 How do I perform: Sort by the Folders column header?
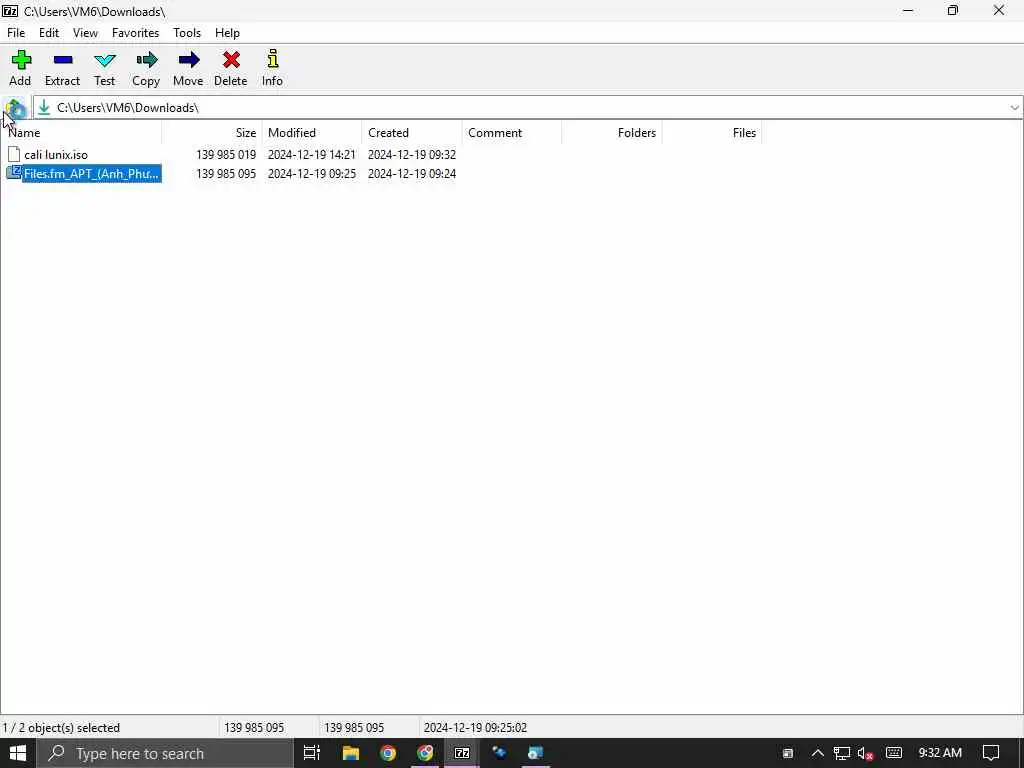tap(612, 133)
